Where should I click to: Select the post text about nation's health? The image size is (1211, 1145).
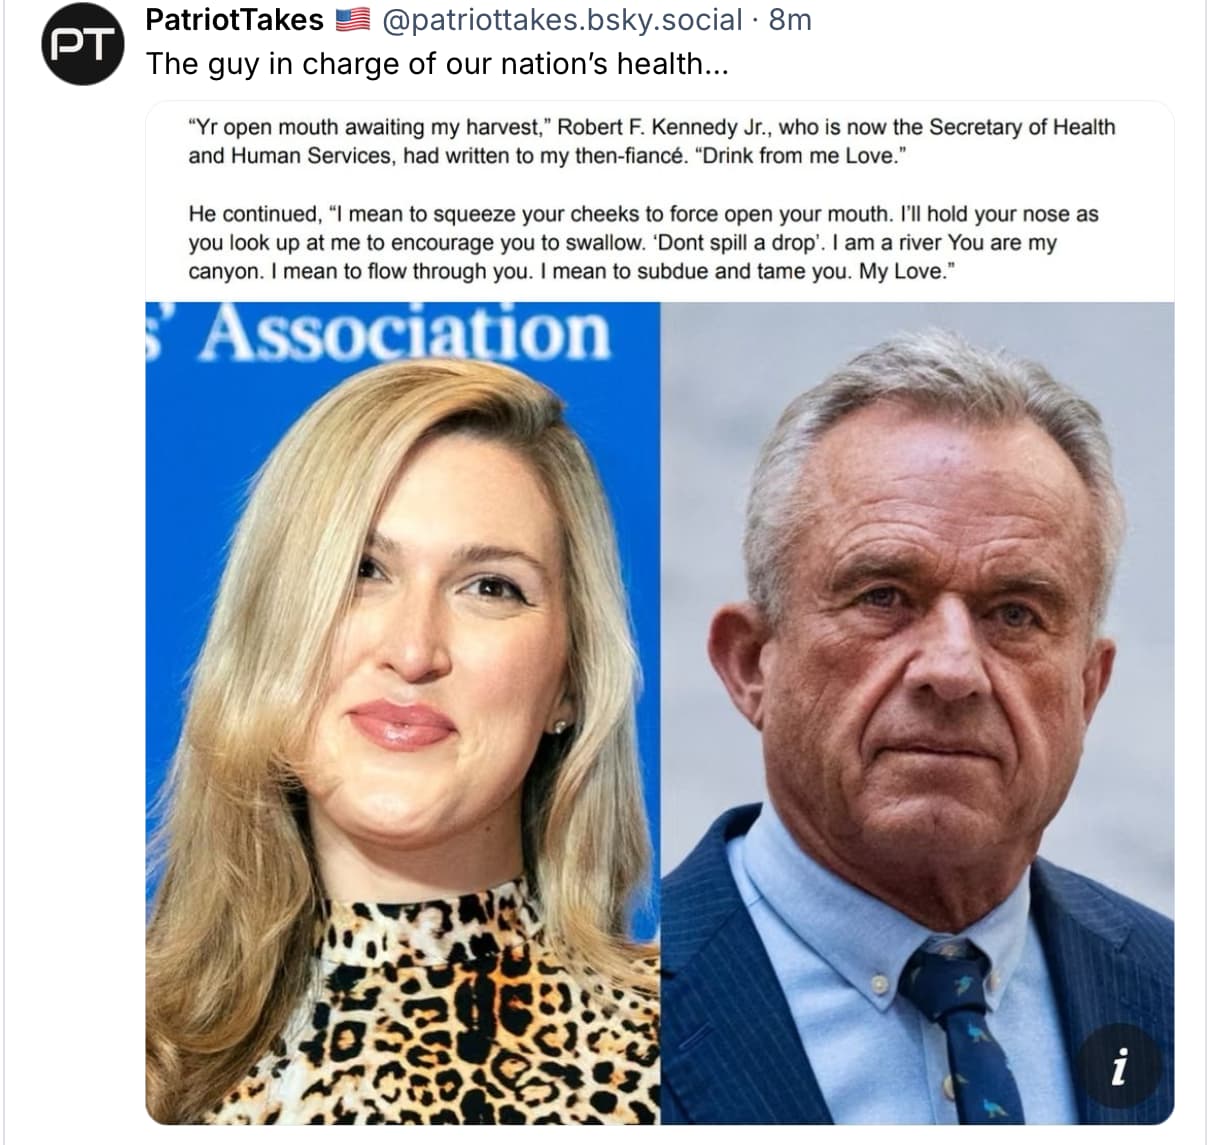(437, 64)
